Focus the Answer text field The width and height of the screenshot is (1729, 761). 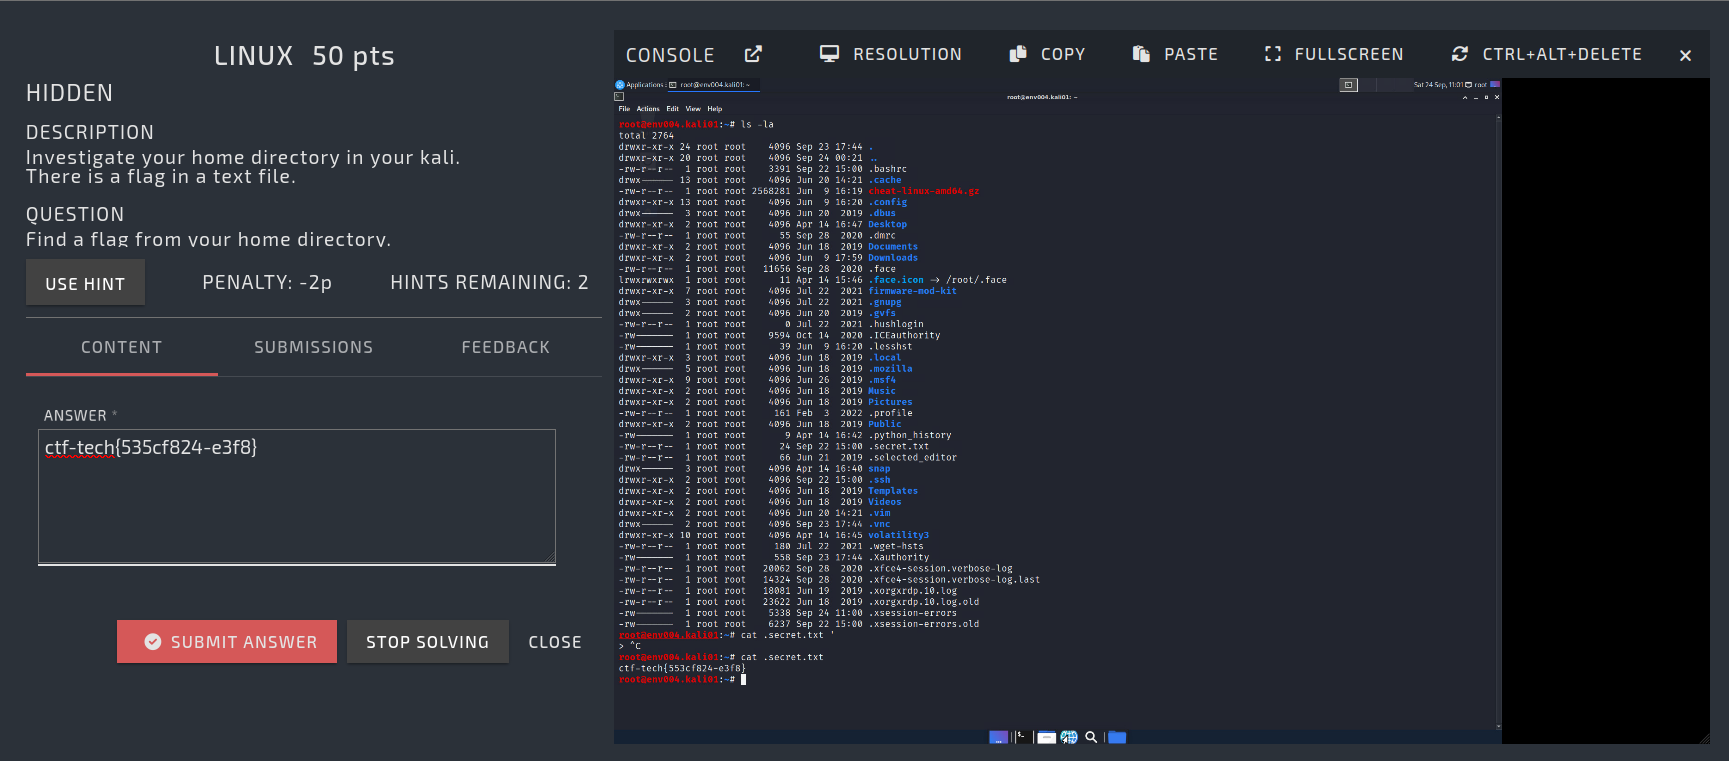point(296,496)
